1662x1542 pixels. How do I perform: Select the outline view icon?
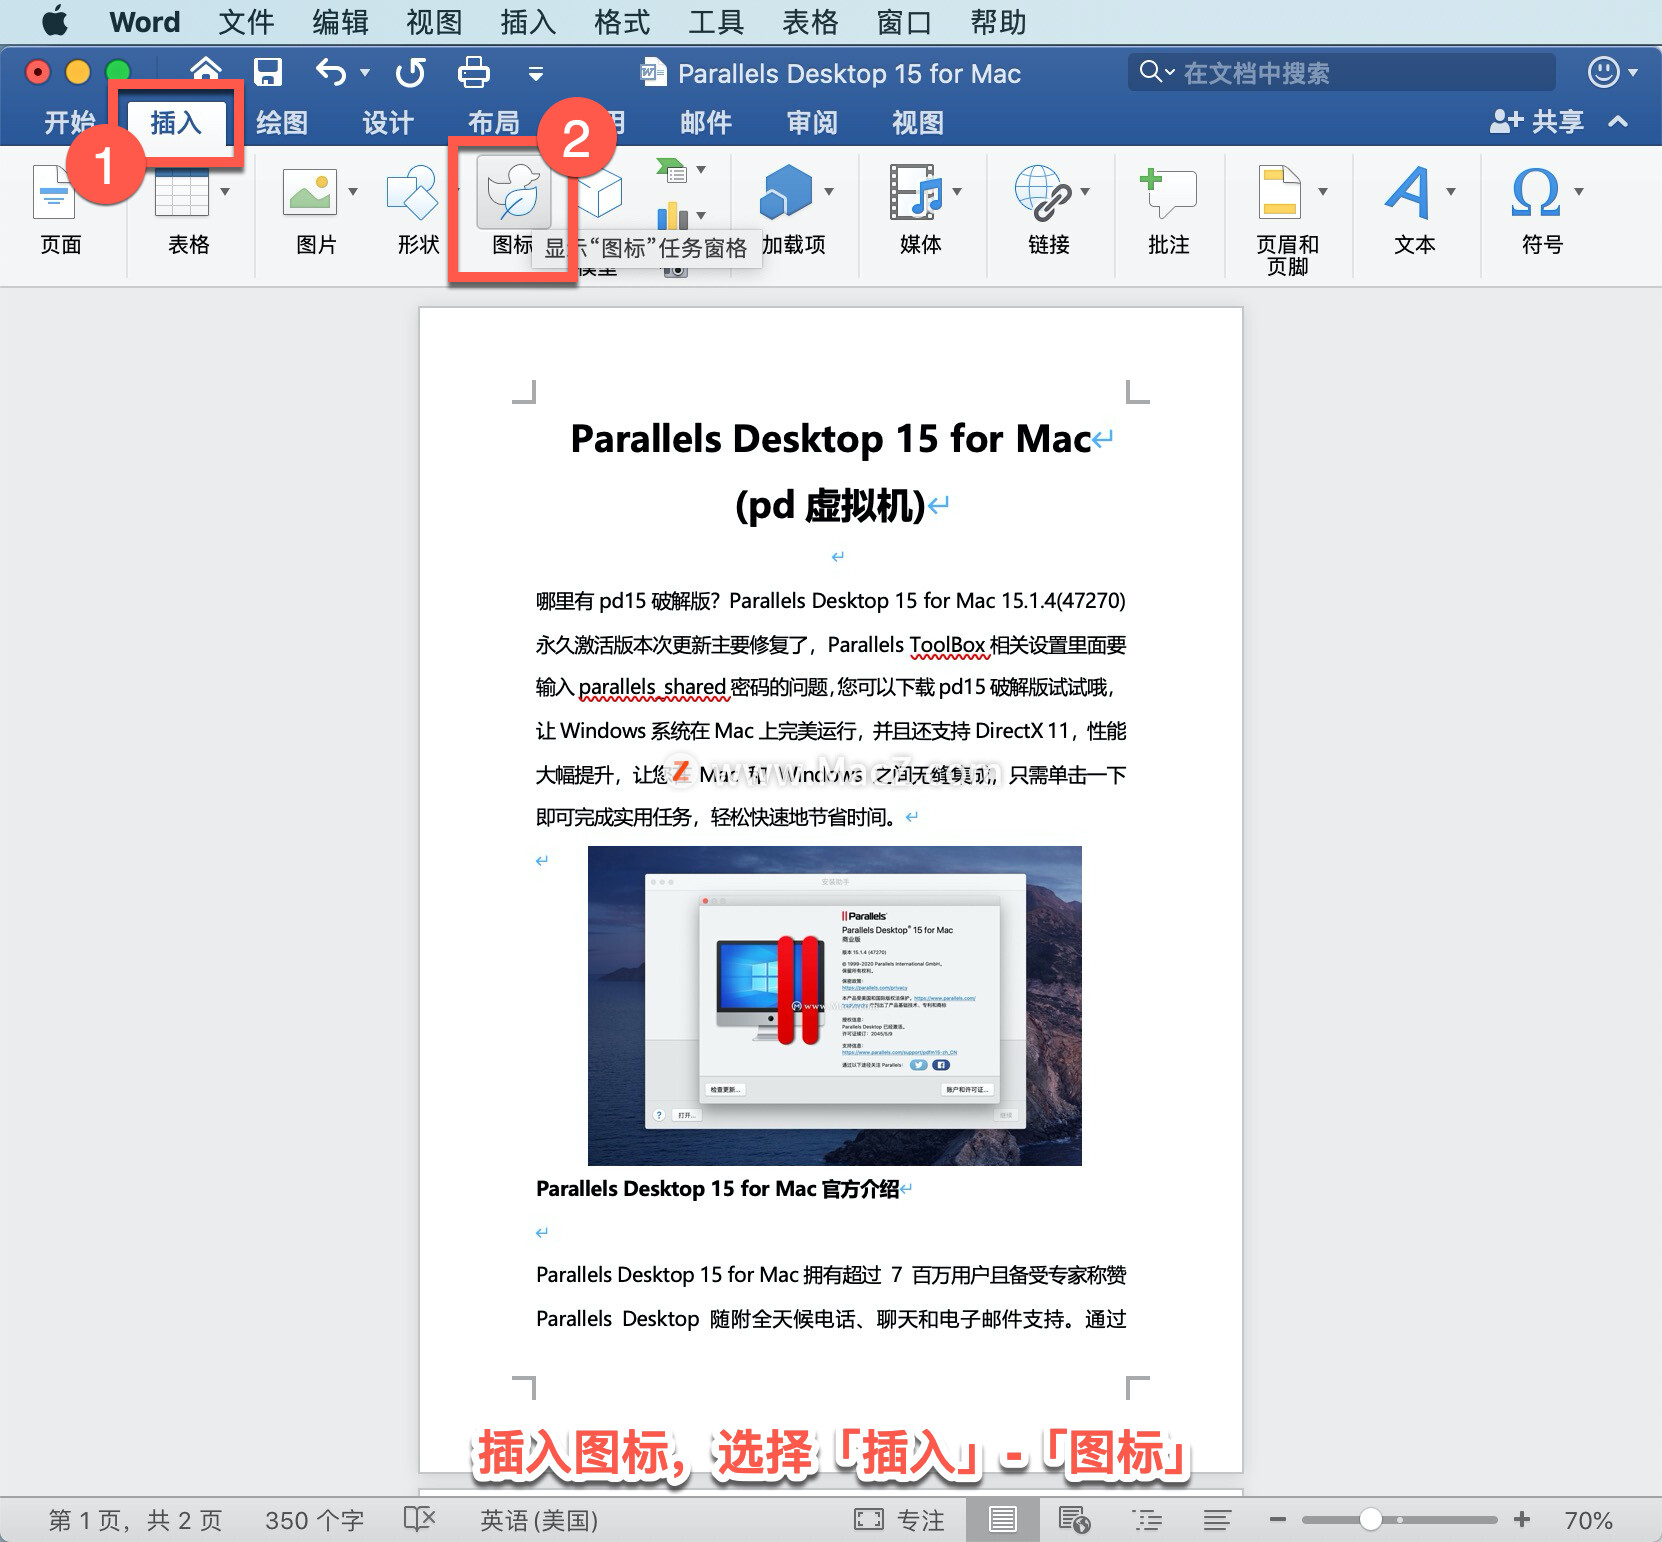coord(1147,1520)
